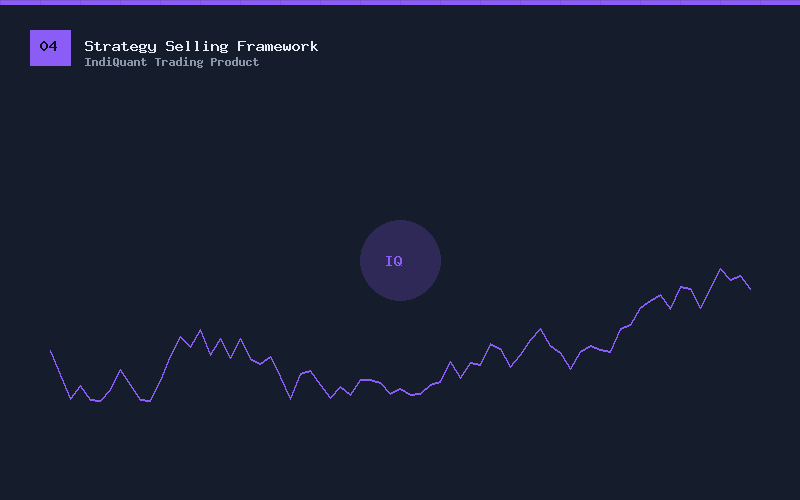Click the right end of top purple bar
The height and width of the screenshot is (500, 800).
[795, 2]
